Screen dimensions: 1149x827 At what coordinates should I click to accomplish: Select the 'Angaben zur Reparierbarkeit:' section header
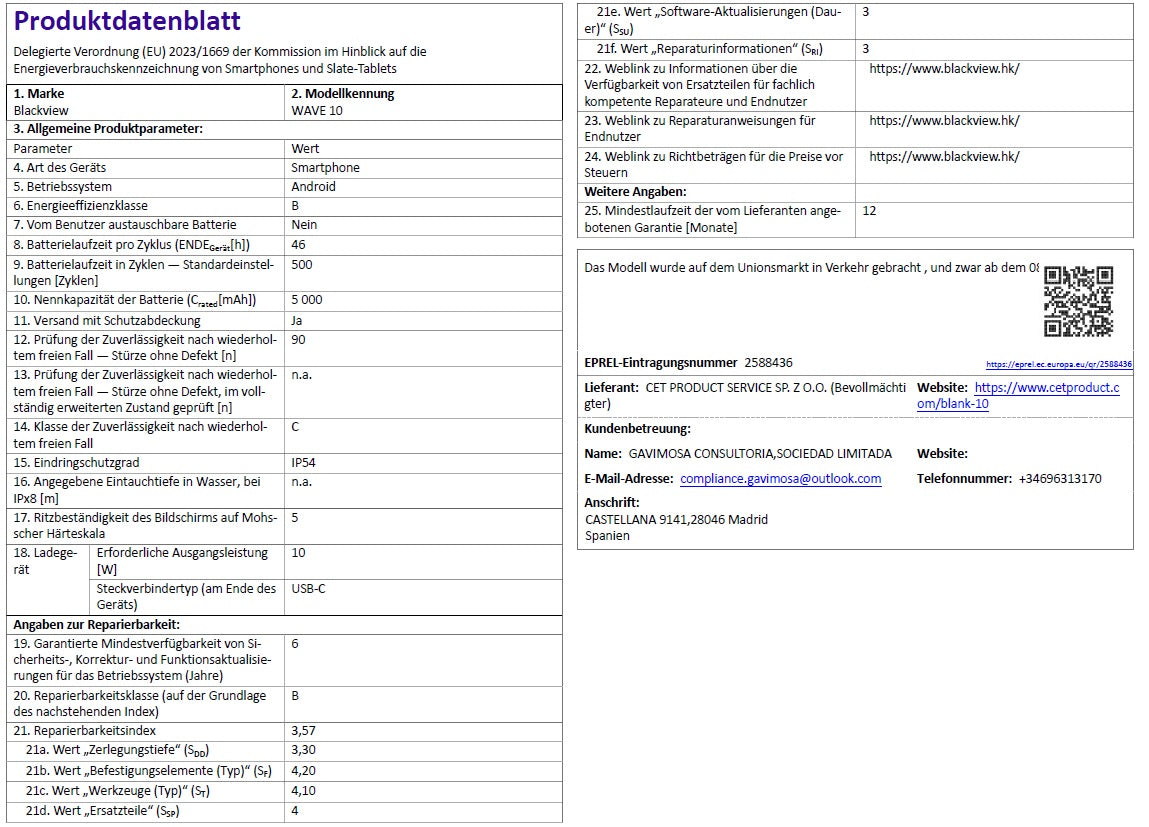click(x=96, y=625)
